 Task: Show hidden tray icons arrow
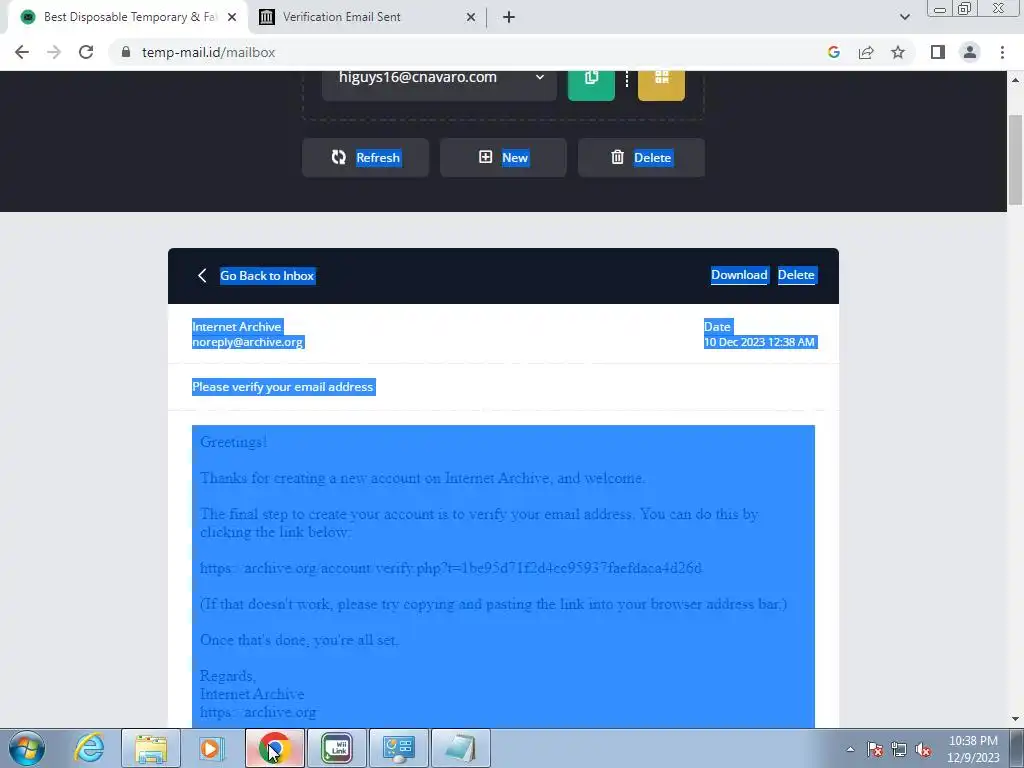click(850, 749)
